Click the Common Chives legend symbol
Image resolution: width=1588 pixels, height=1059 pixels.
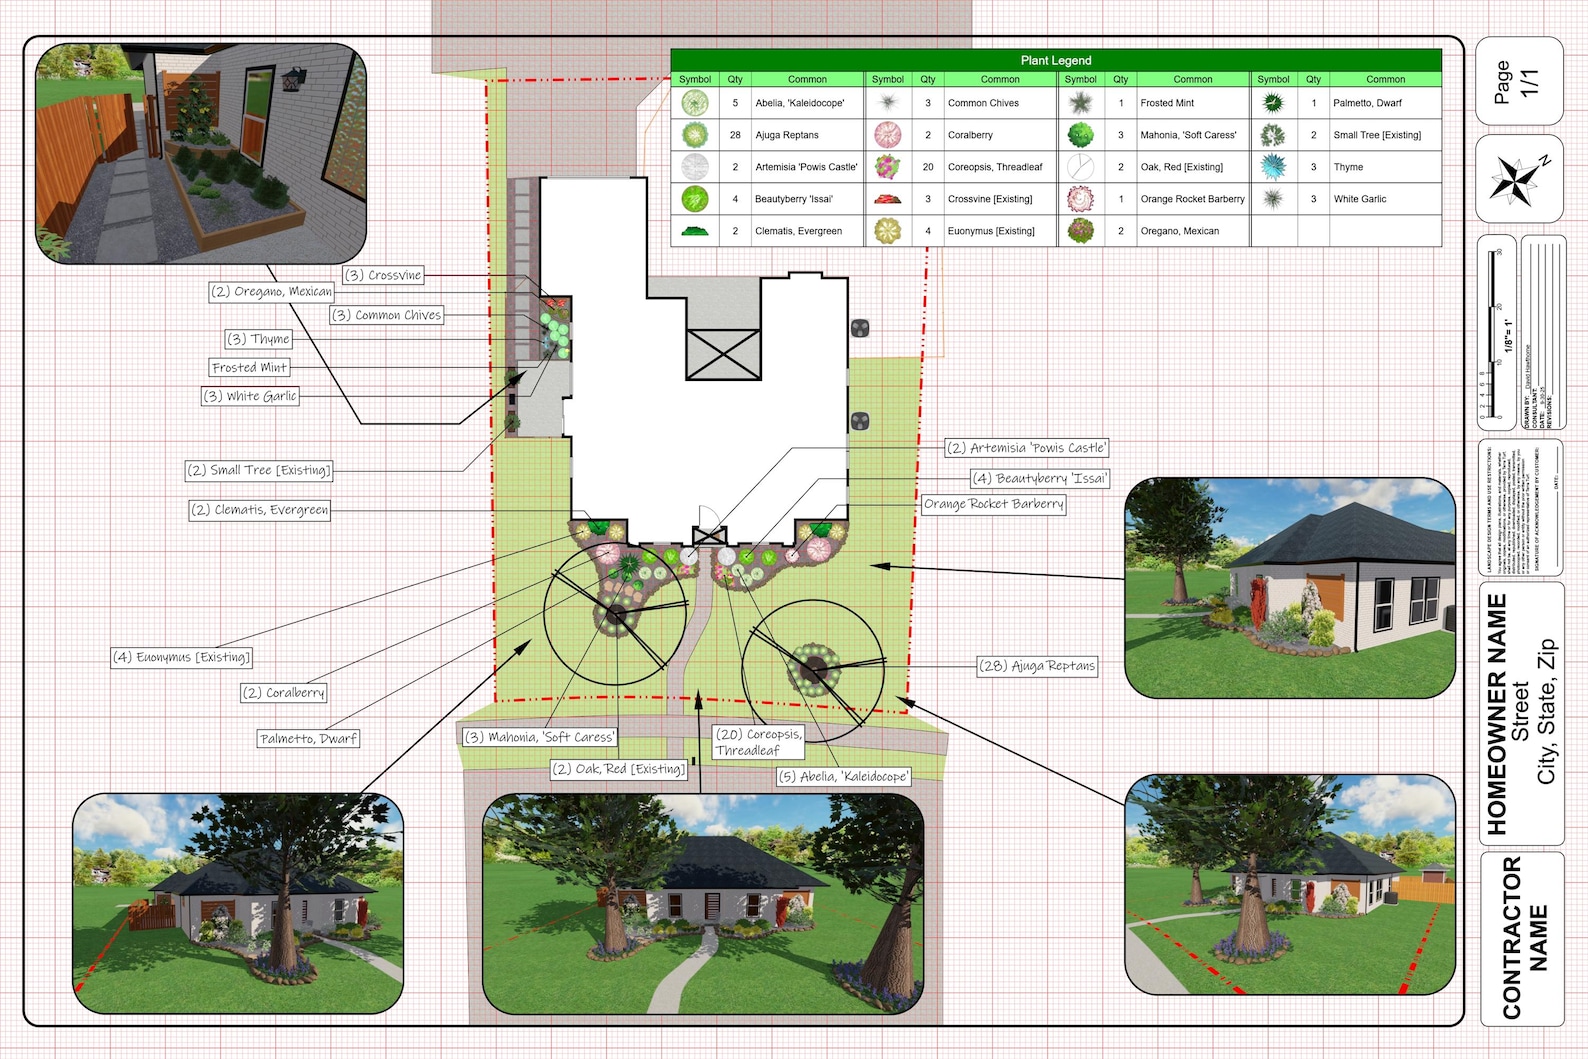tap(887, 103)
